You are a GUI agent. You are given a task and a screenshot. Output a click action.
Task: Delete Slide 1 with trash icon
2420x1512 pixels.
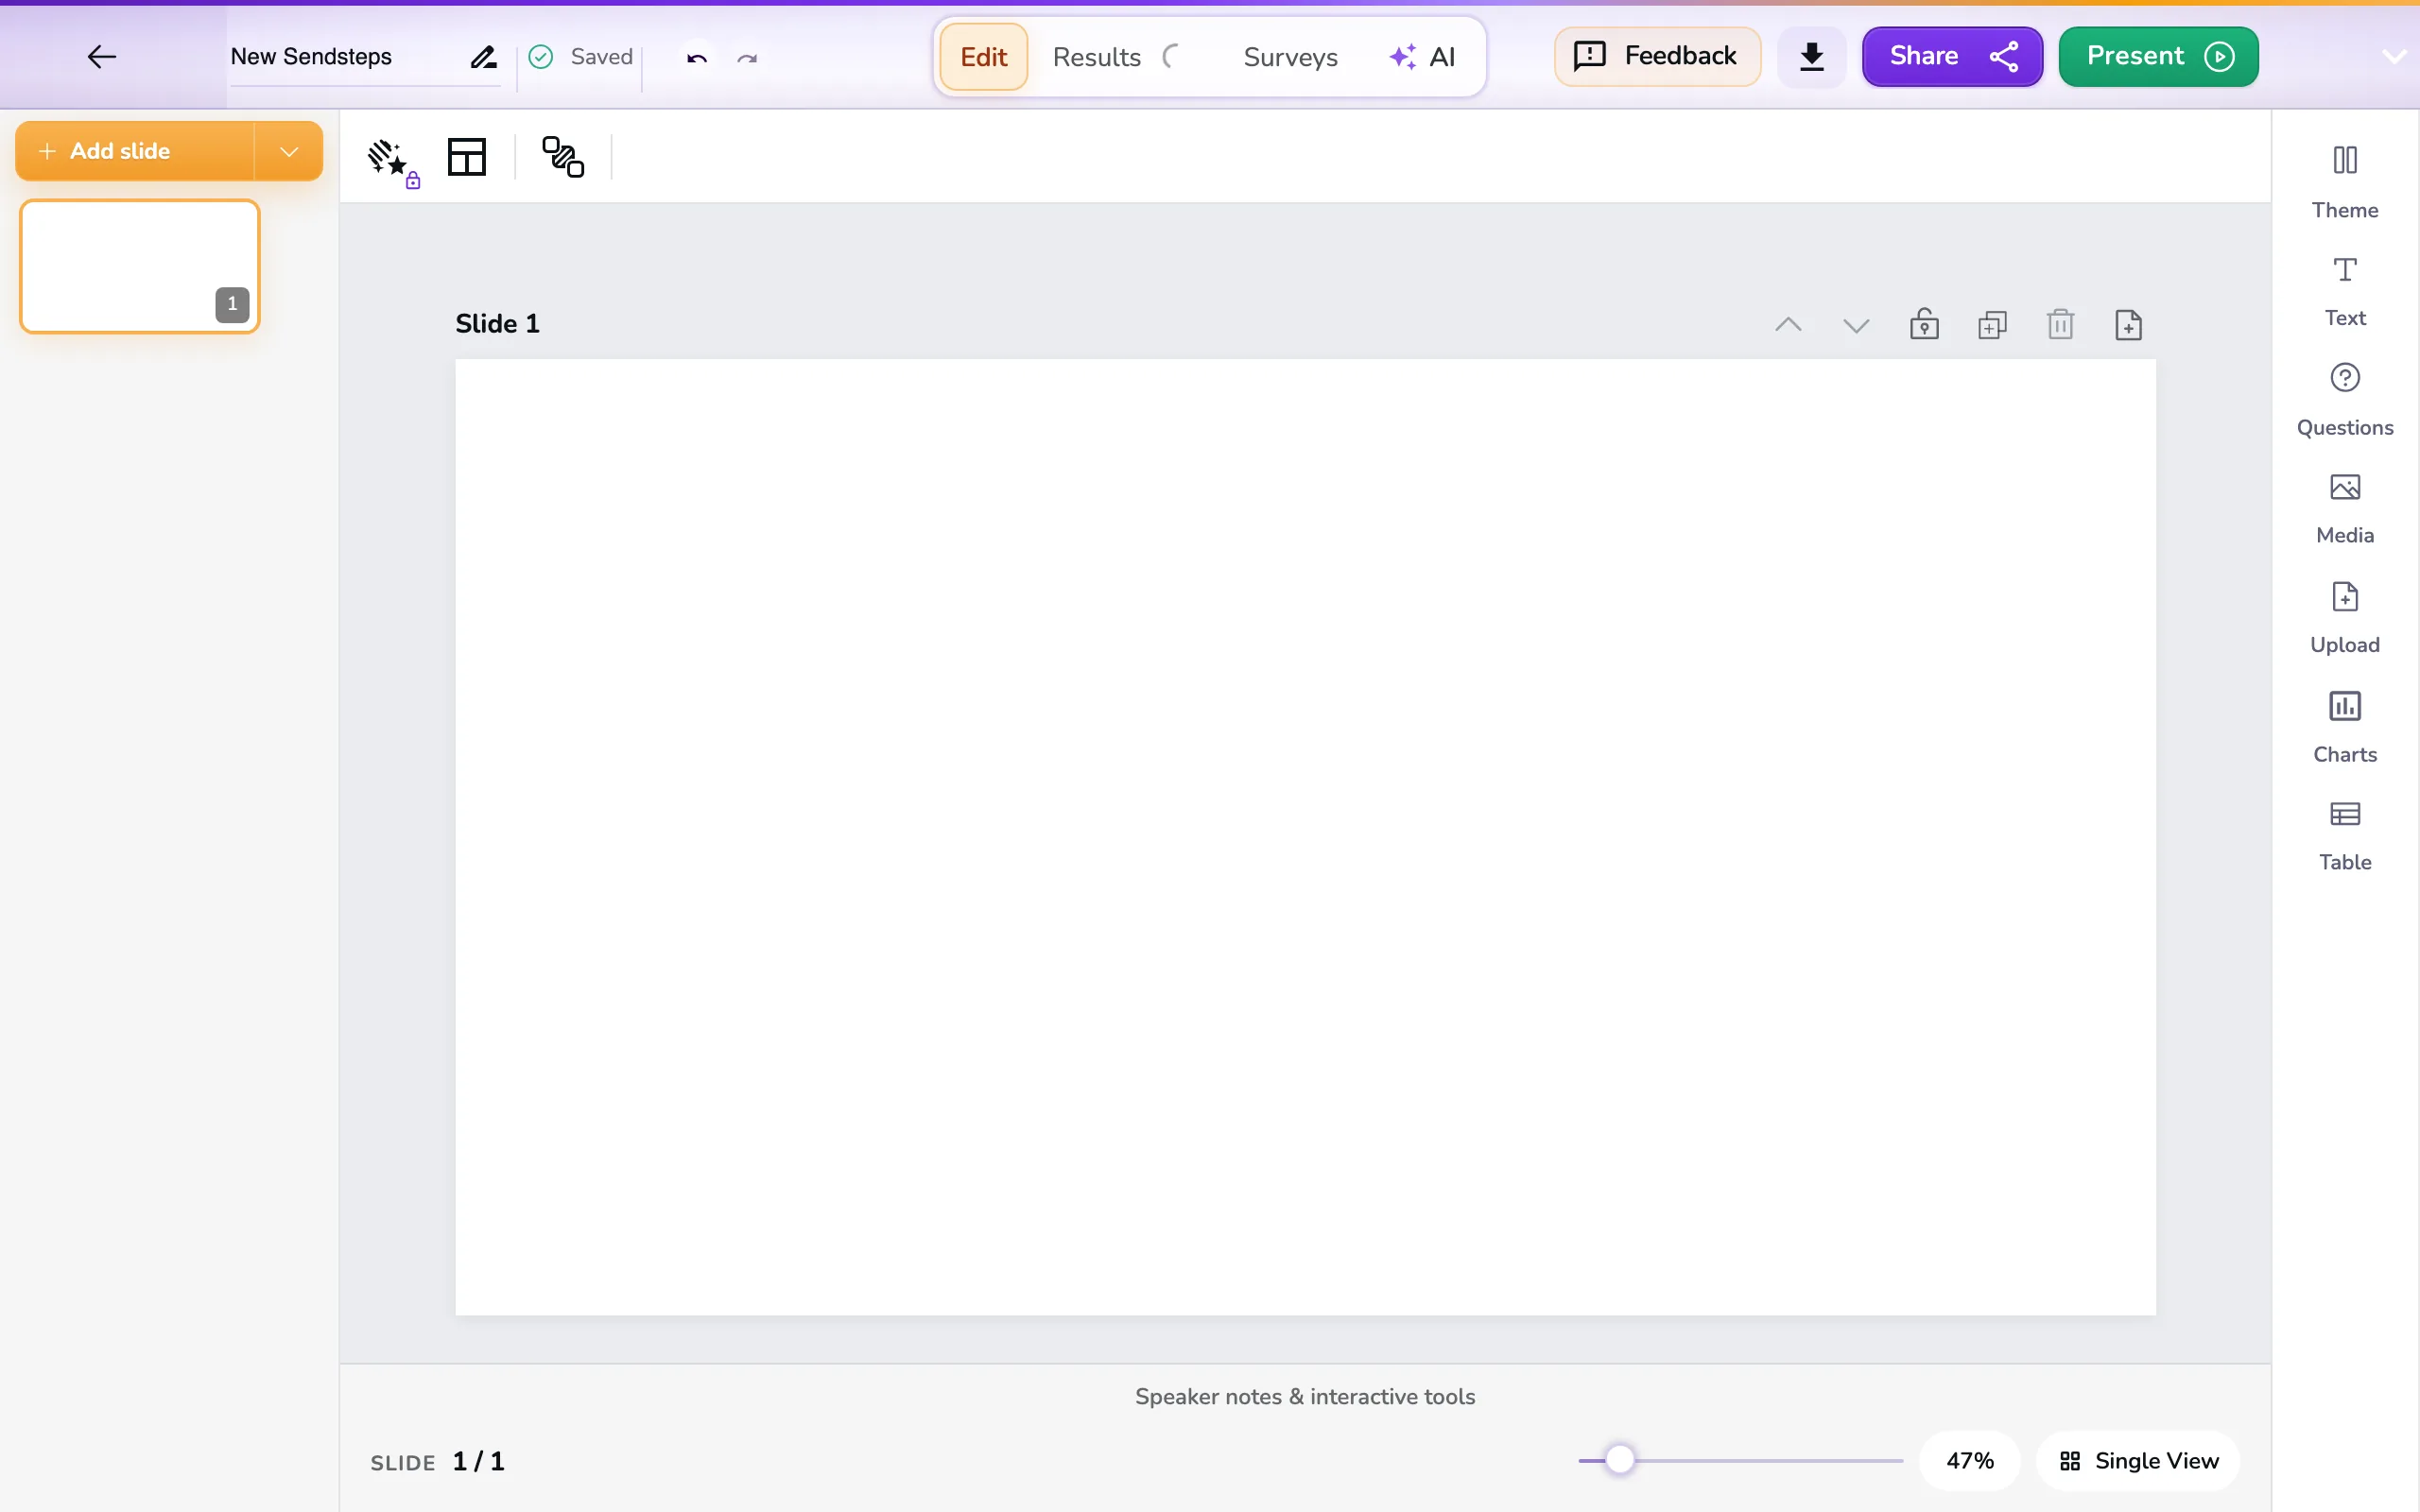pos(2060,324)
